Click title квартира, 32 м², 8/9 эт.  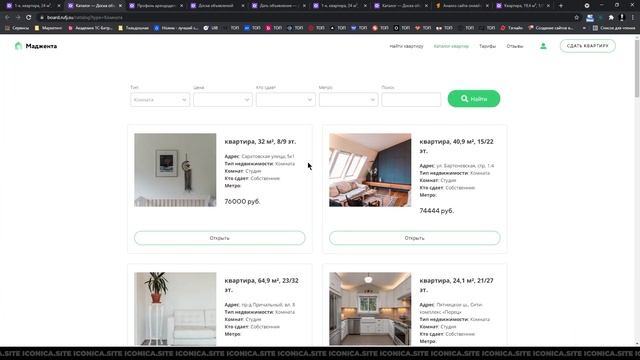(x=260, y=142)
